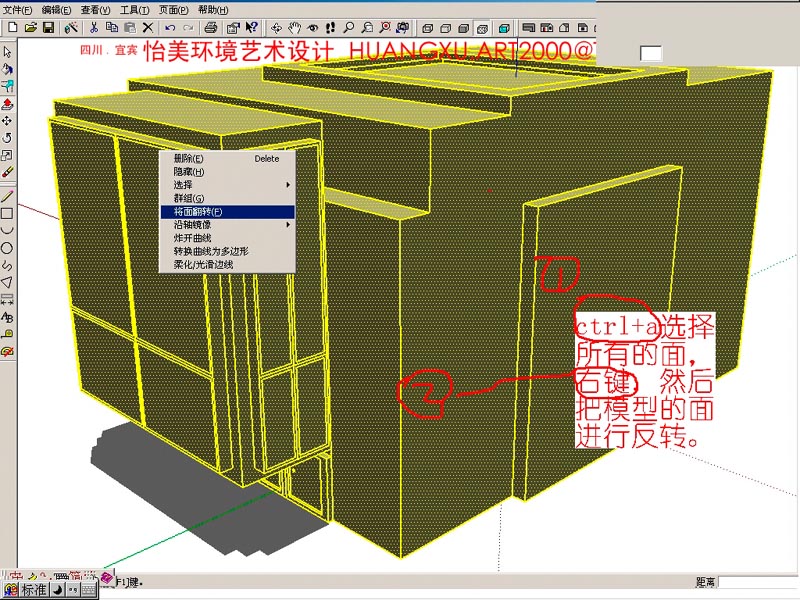The height and width of the screenshot is (600, 800).
Task: Select the Walk footprints tool
Action: pos(330,28)
